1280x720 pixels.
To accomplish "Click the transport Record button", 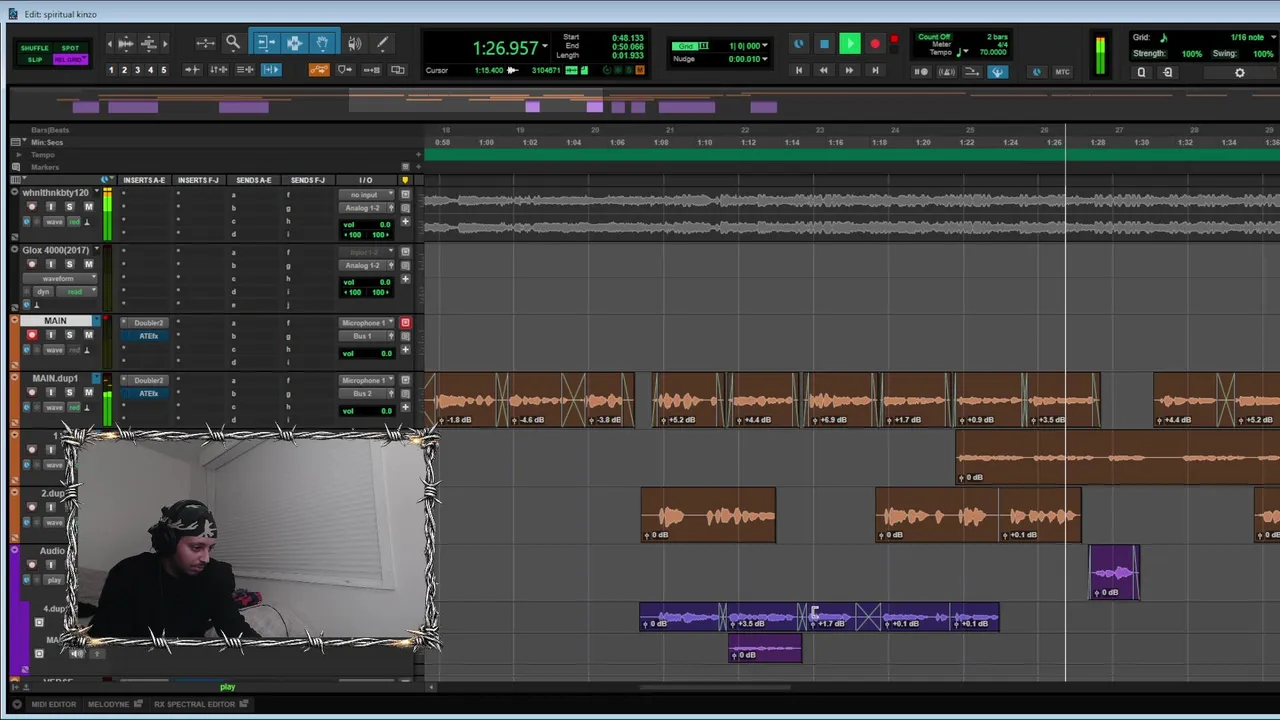I will pos(875,44).
